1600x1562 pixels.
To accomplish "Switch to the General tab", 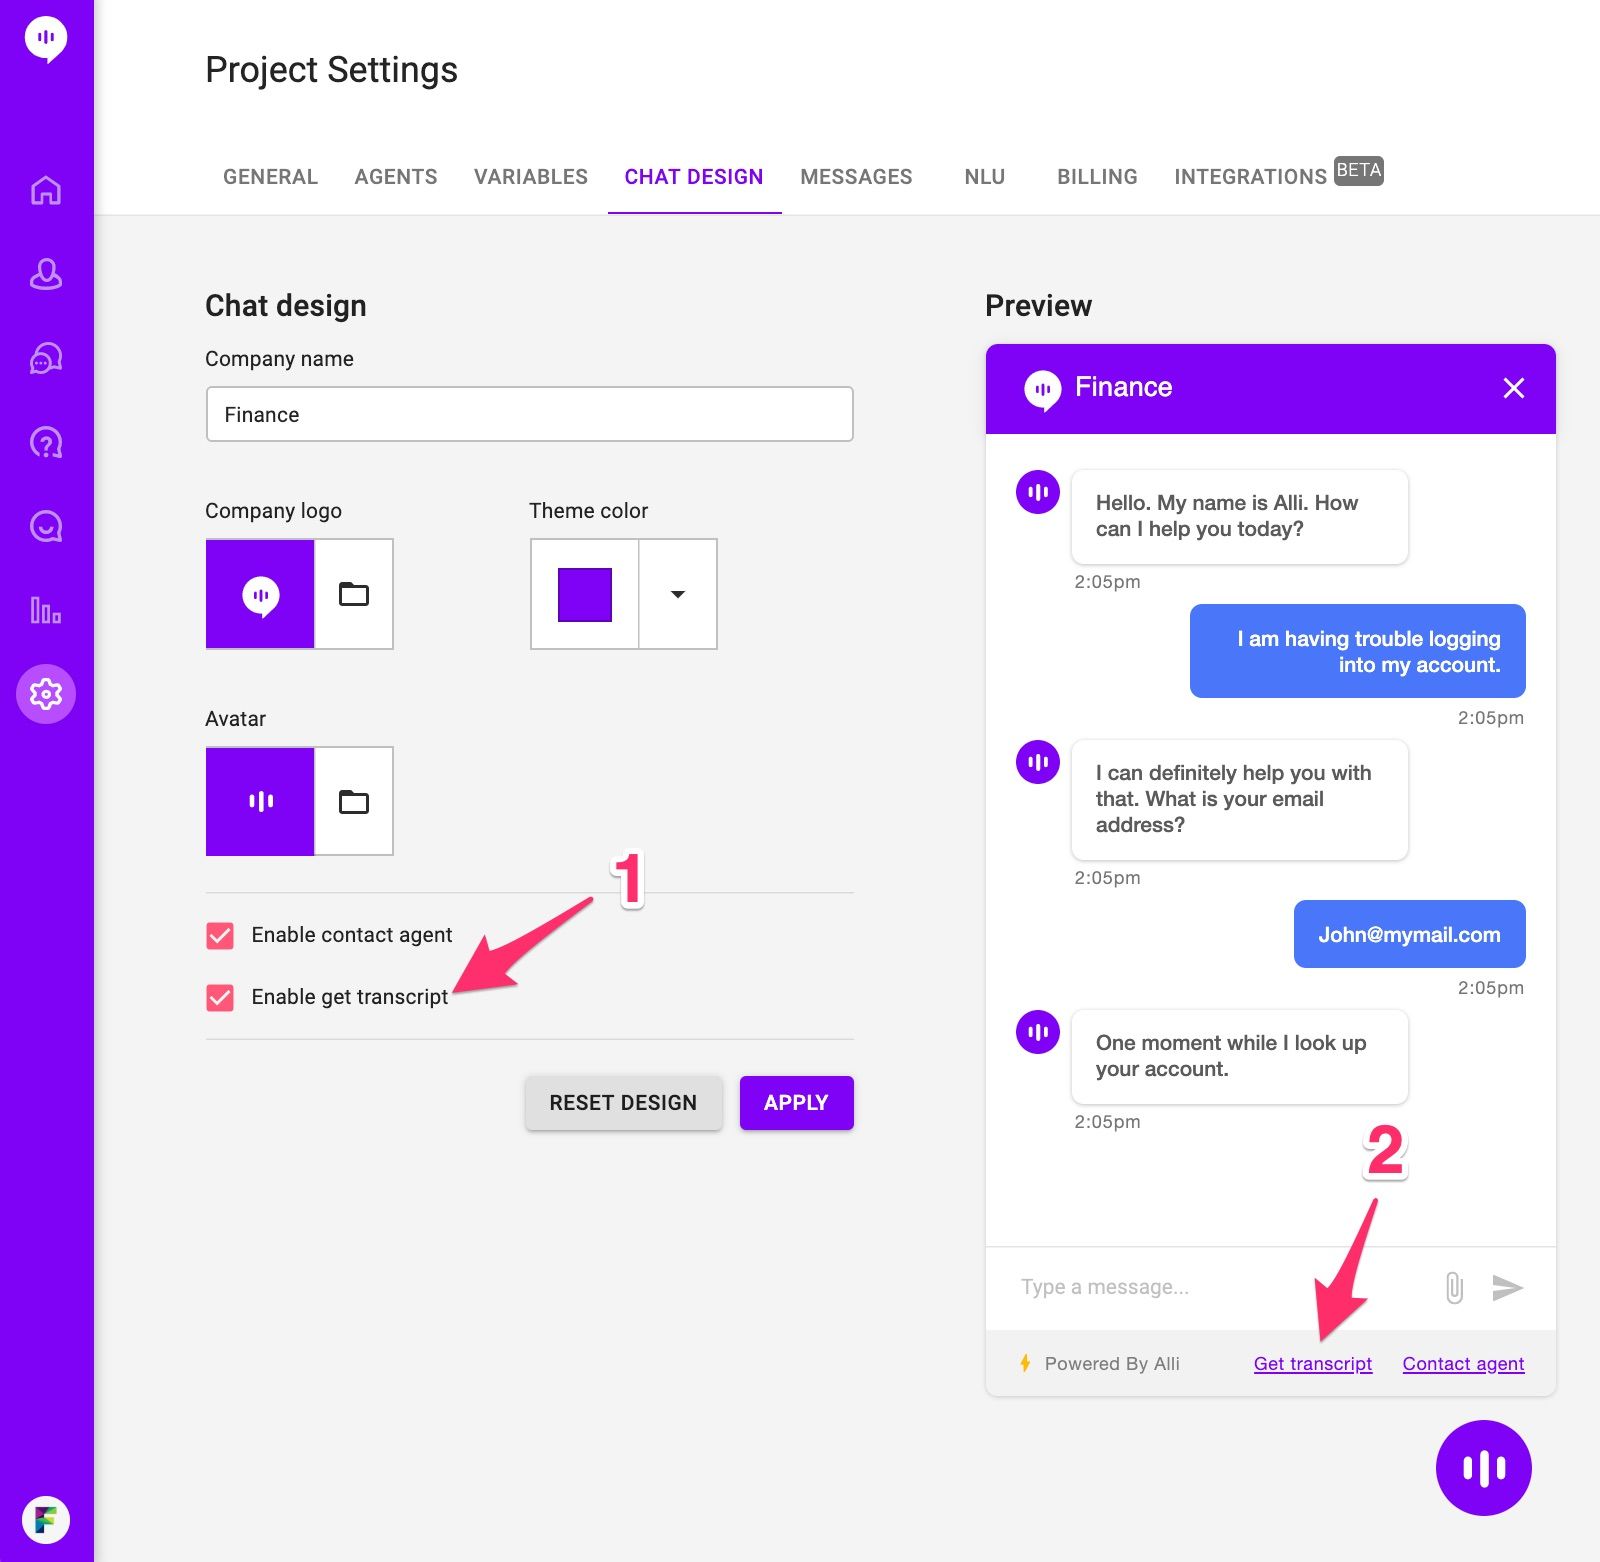I will tap(270, 177).
